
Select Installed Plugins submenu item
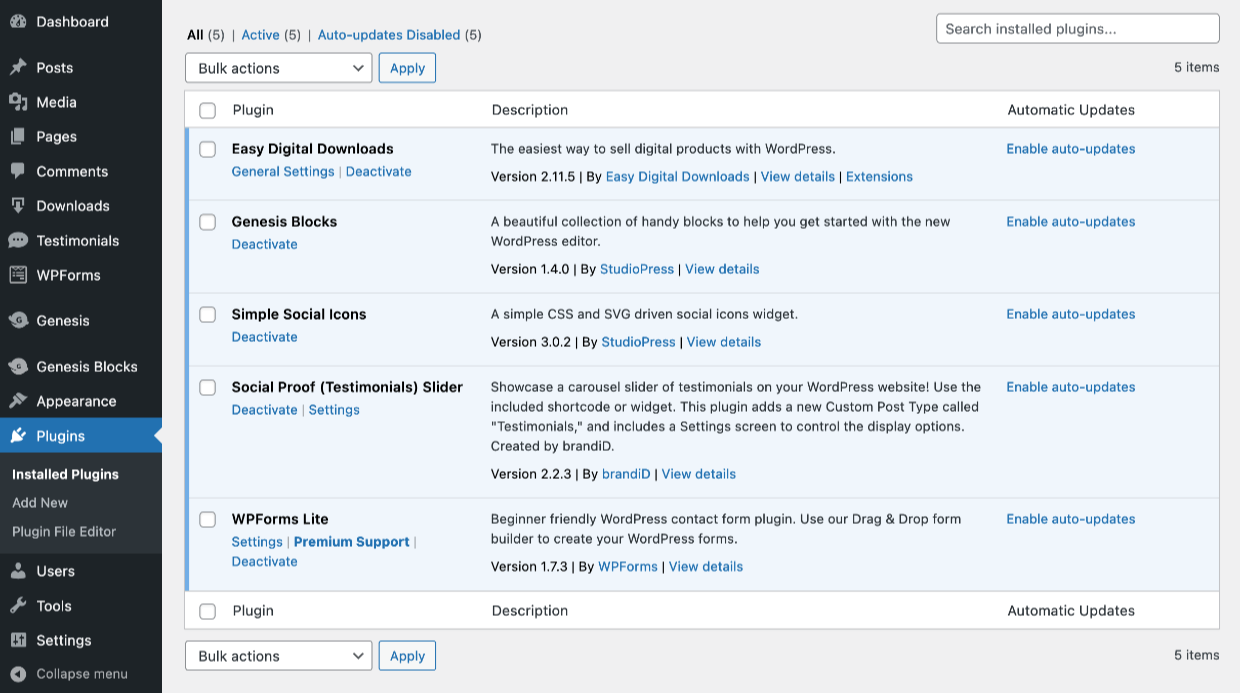[65, 474]
